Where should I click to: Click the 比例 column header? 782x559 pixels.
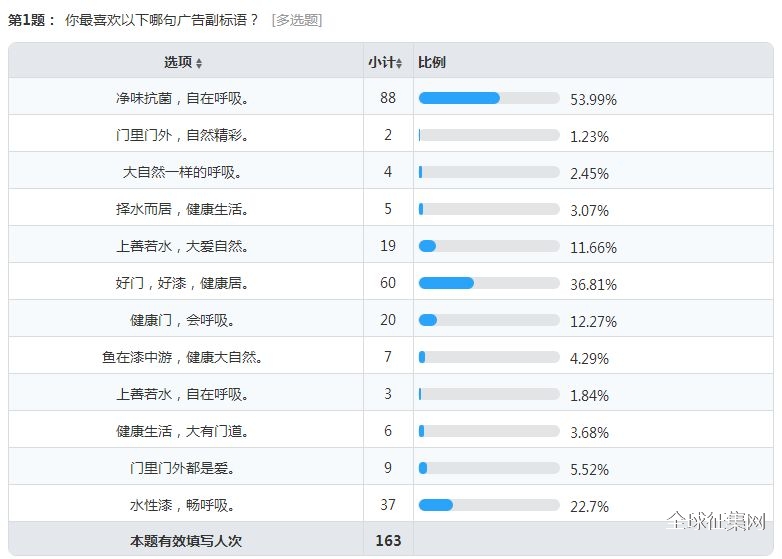431,62
